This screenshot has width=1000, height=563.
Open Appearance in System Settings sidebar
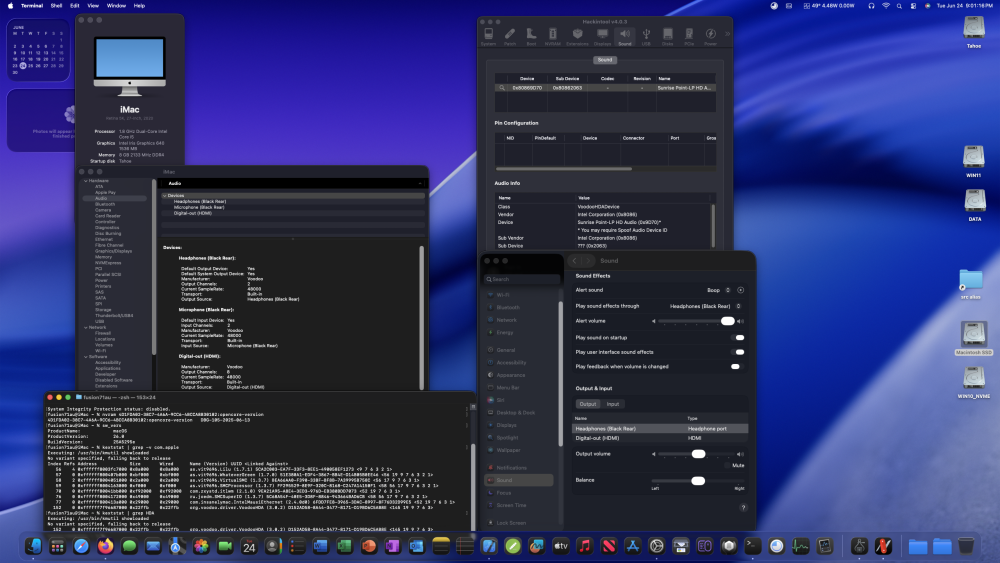pos(511,375)
